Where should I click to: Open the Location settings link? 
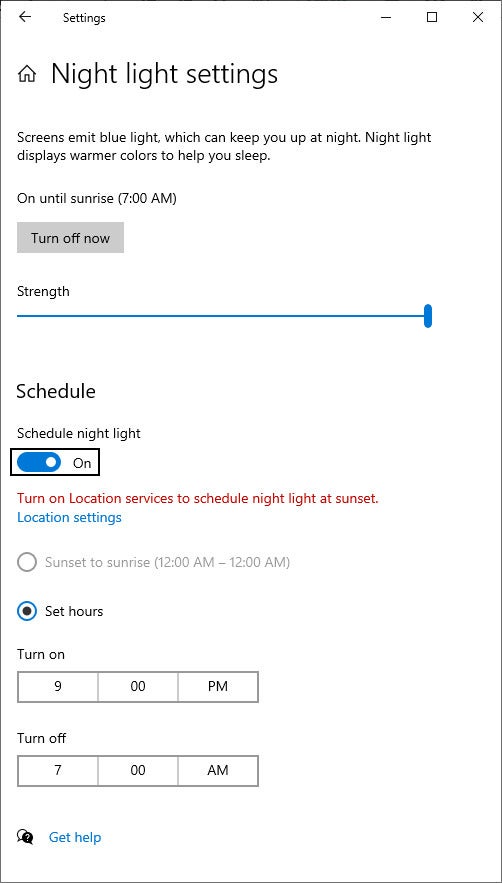click(69, 517)
